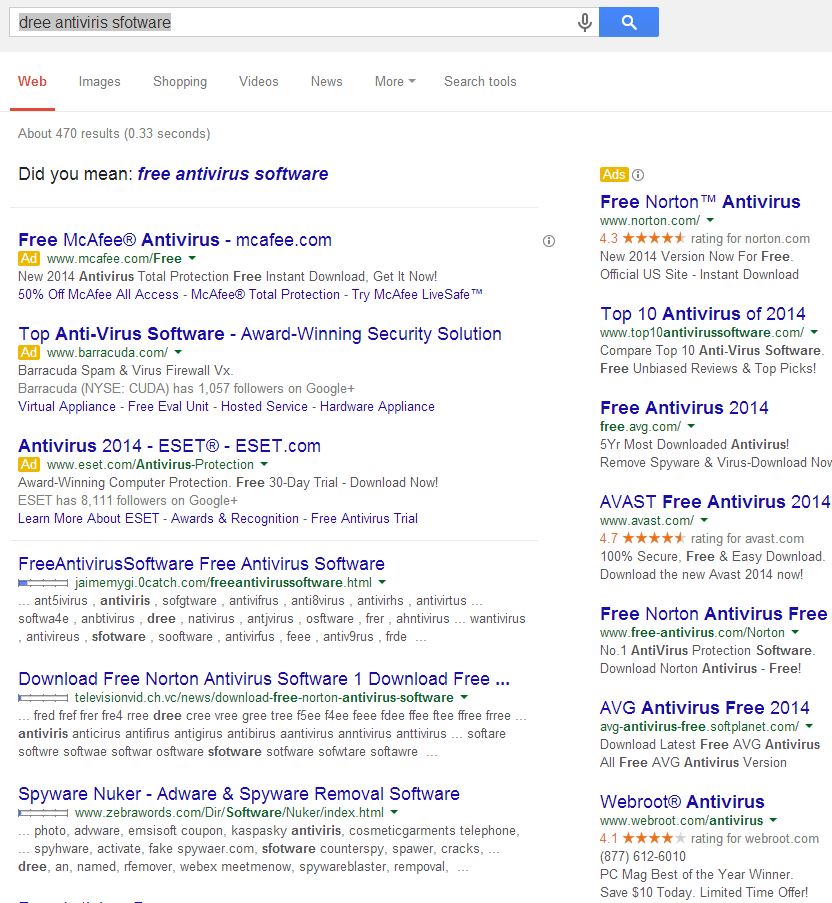Click 'Try McAfee LiveSafe' sitelink
This screenshot has height=903, width=832.
(x=417, y=294)
